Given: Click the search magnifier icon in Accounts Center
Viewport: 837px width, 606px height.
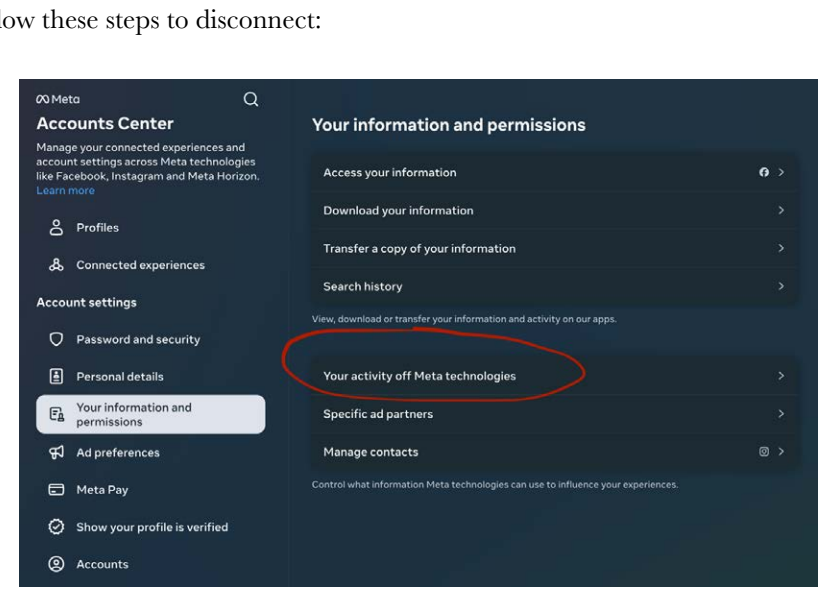Looking at the screenshot, I should (x=251, y=99).
